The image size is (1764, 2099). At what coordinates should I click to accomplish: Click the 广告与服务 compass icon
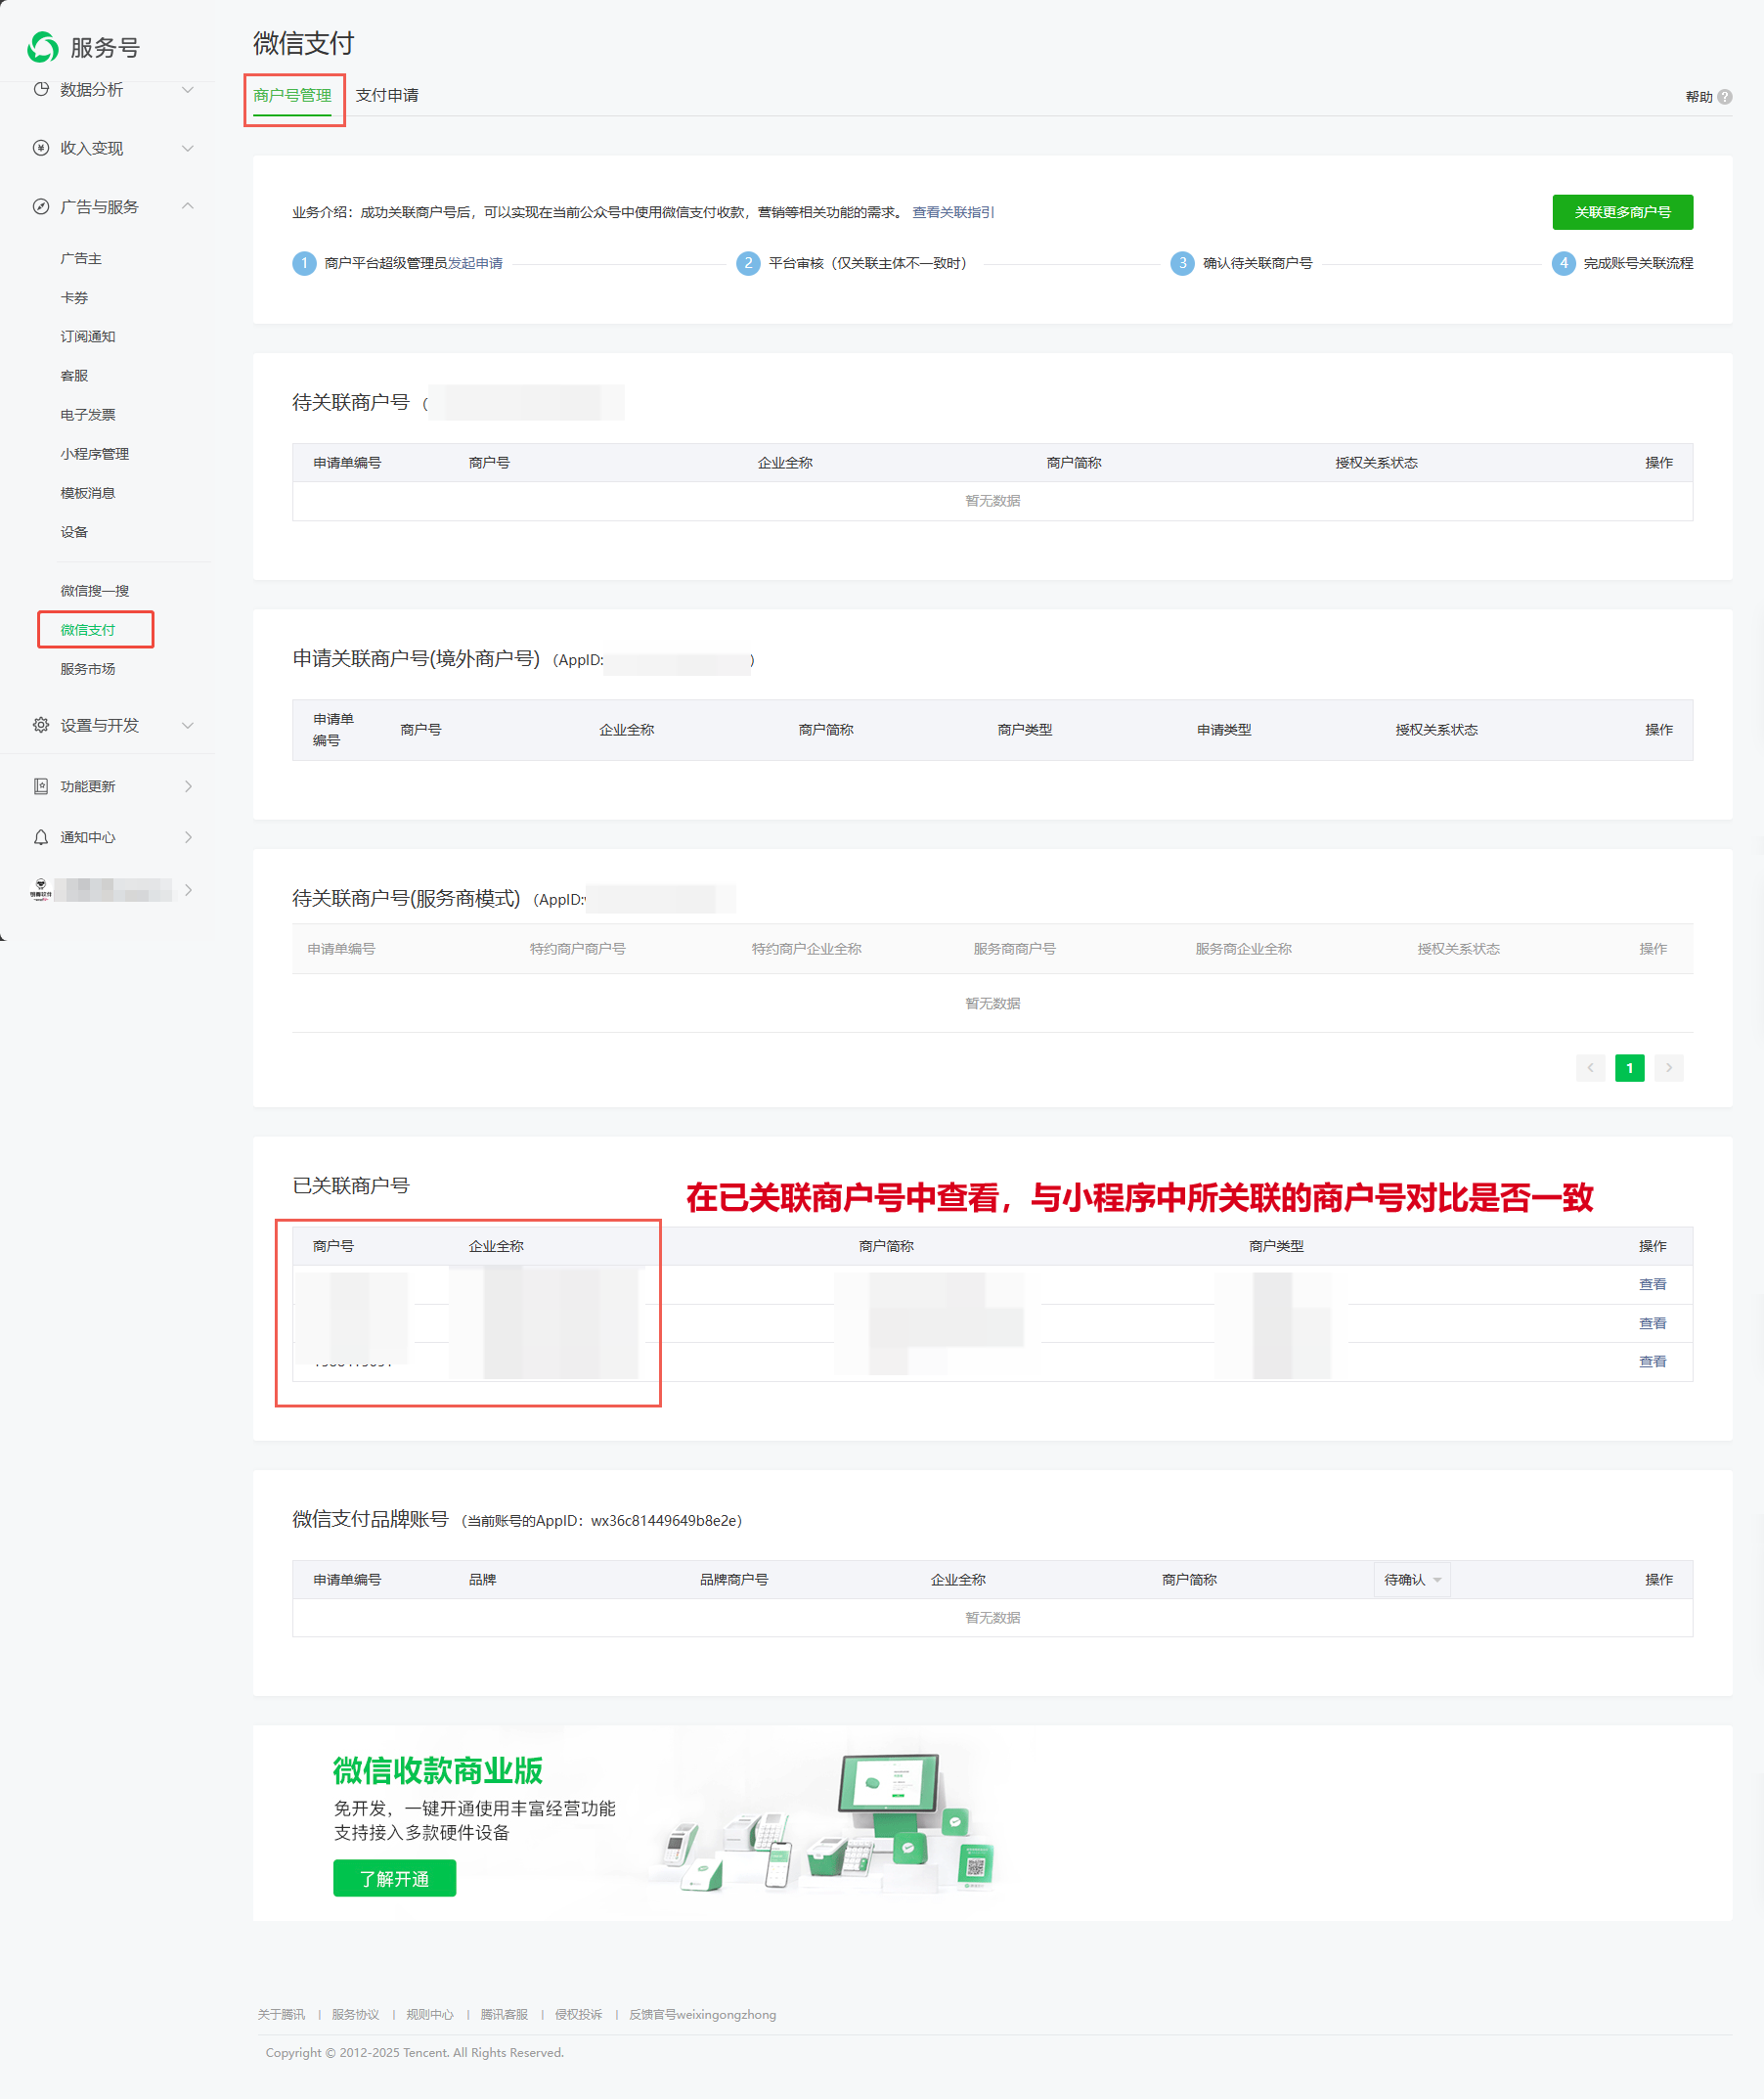[x=41, y=207]
